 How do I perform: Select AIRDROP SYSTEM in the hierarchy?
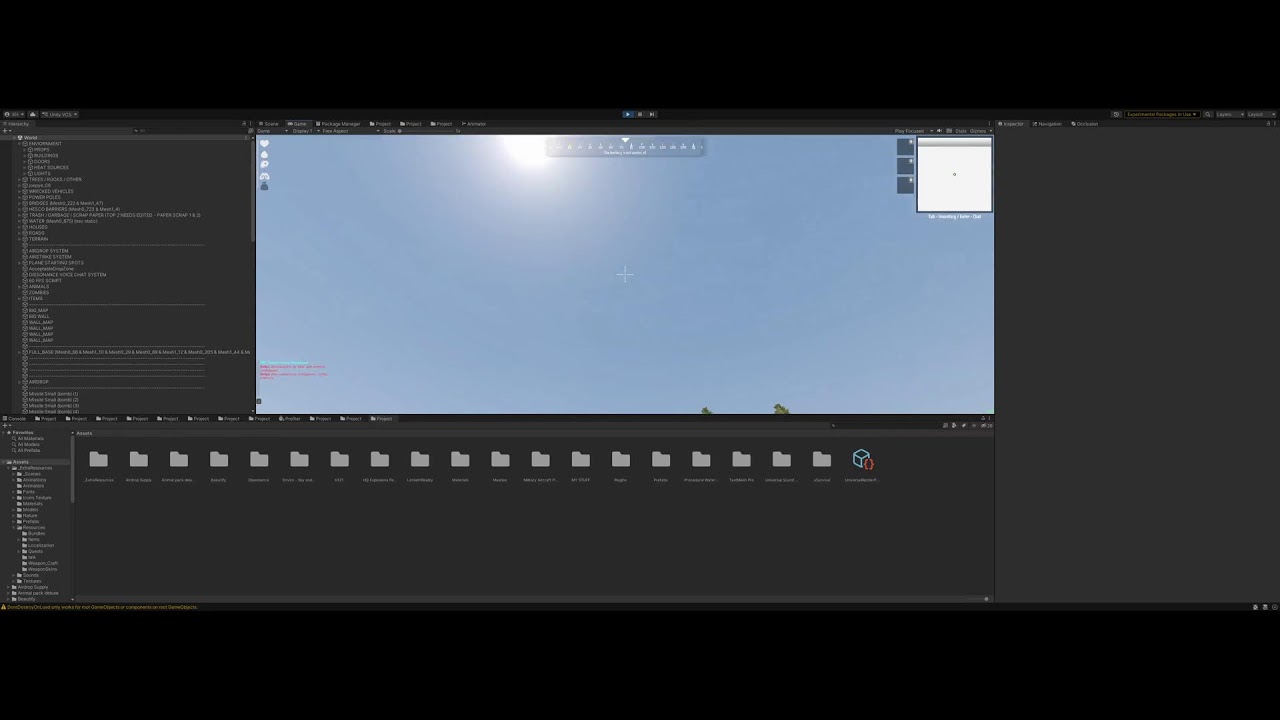point(48,251)
